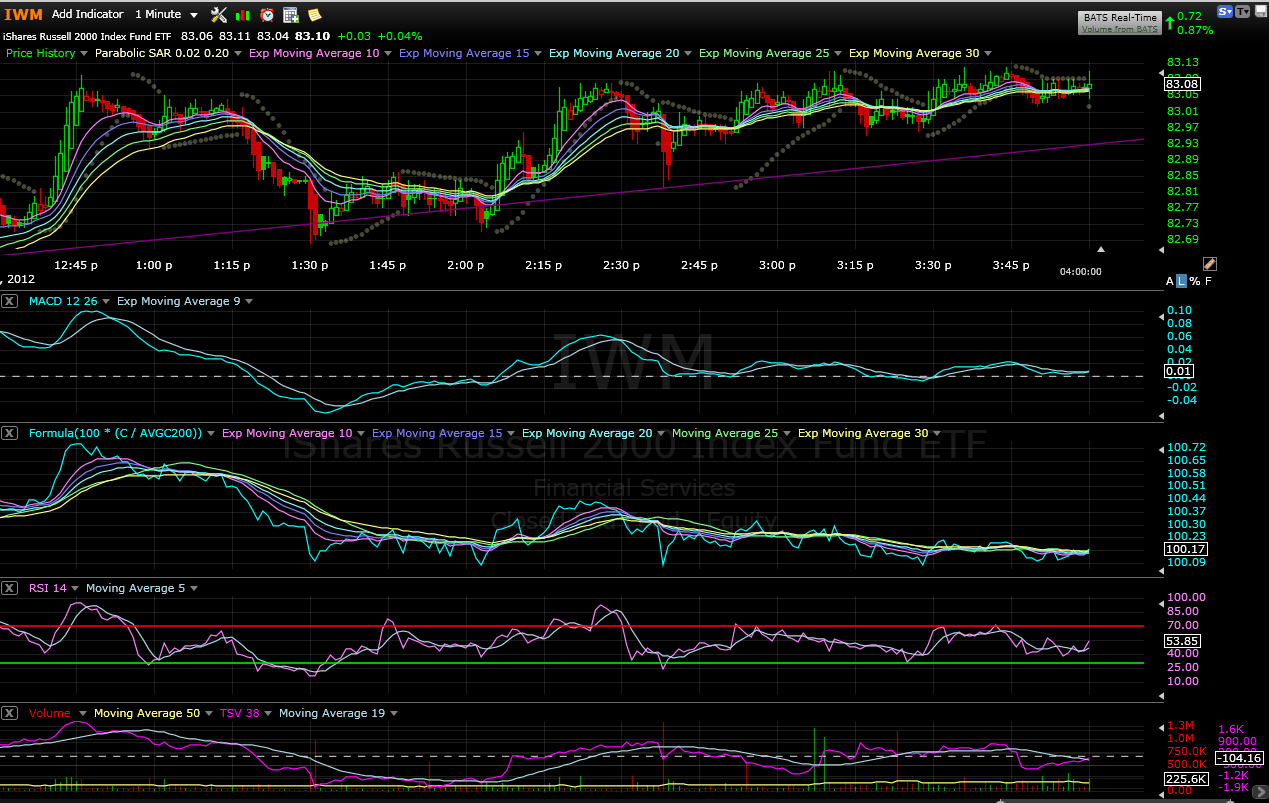1269x803 pixels.
Task: Click the green and red bars chart style icon
Action: point(243,15)
